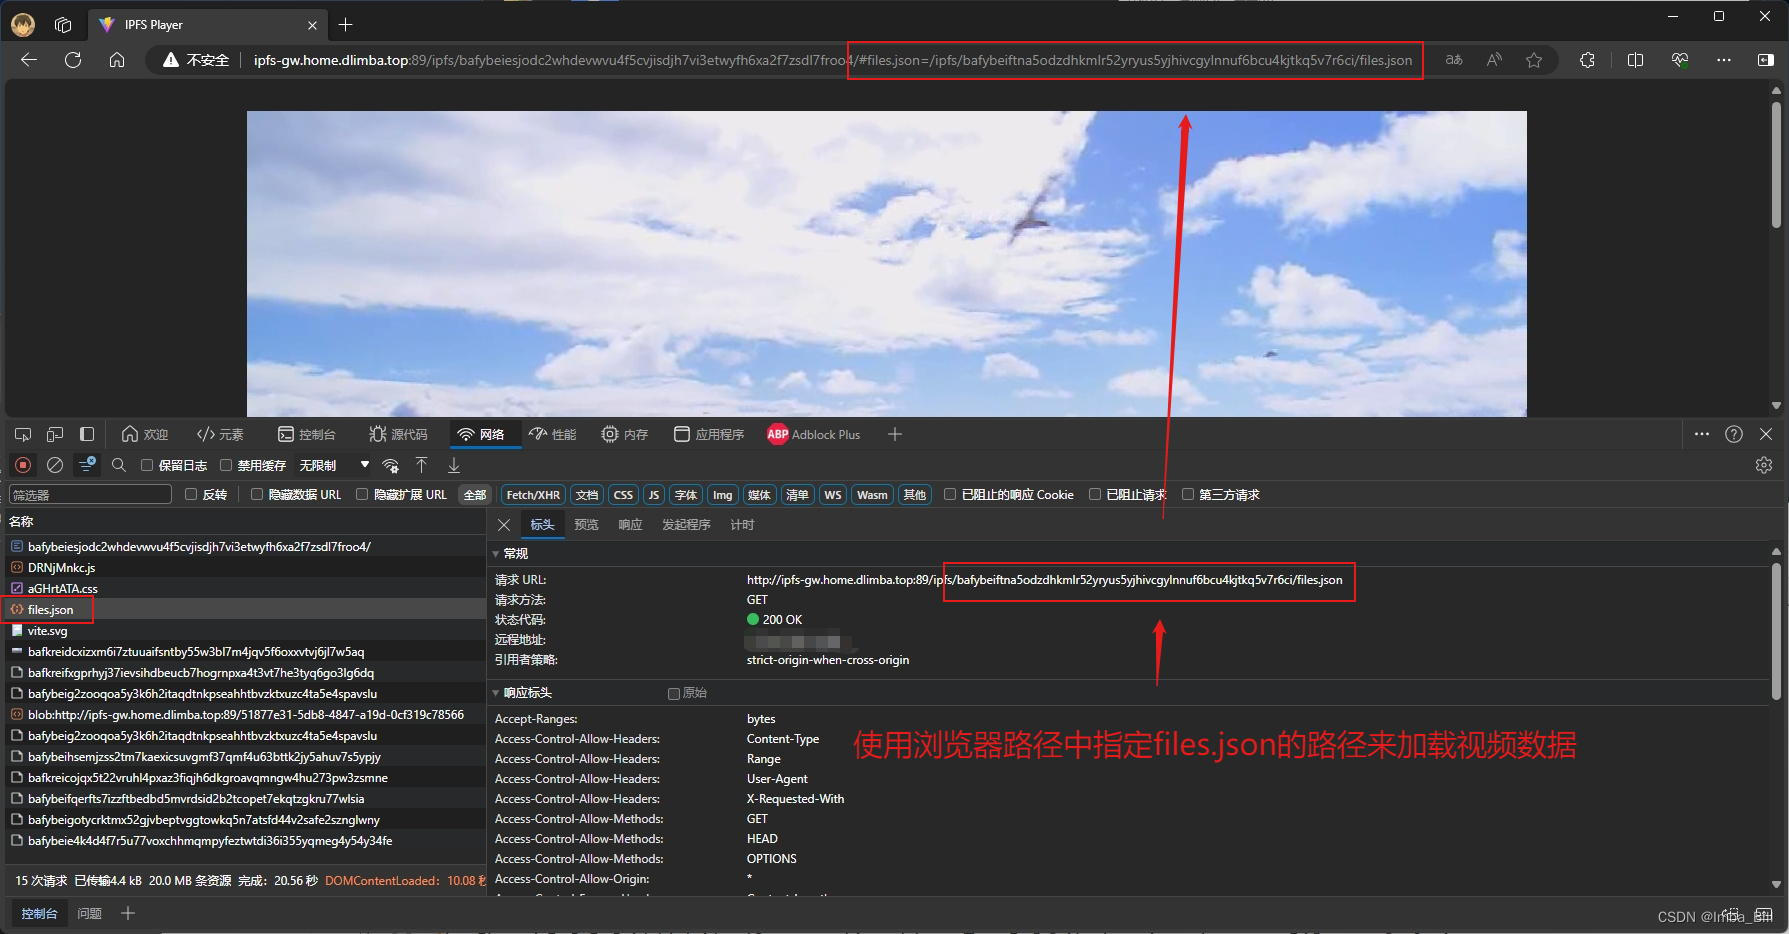1789x934 pixels.
Task: Select the files.json request row
Action: coord(245,609)
